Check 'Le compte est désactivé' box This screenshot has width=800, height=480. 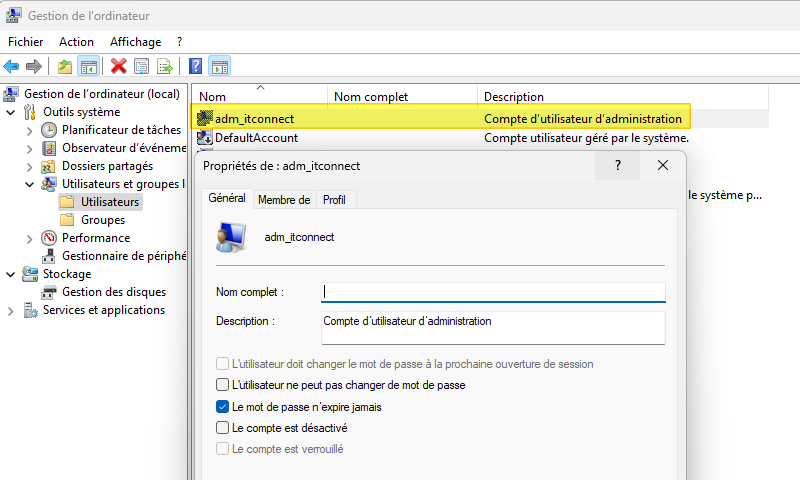click(x=222, y=427)
